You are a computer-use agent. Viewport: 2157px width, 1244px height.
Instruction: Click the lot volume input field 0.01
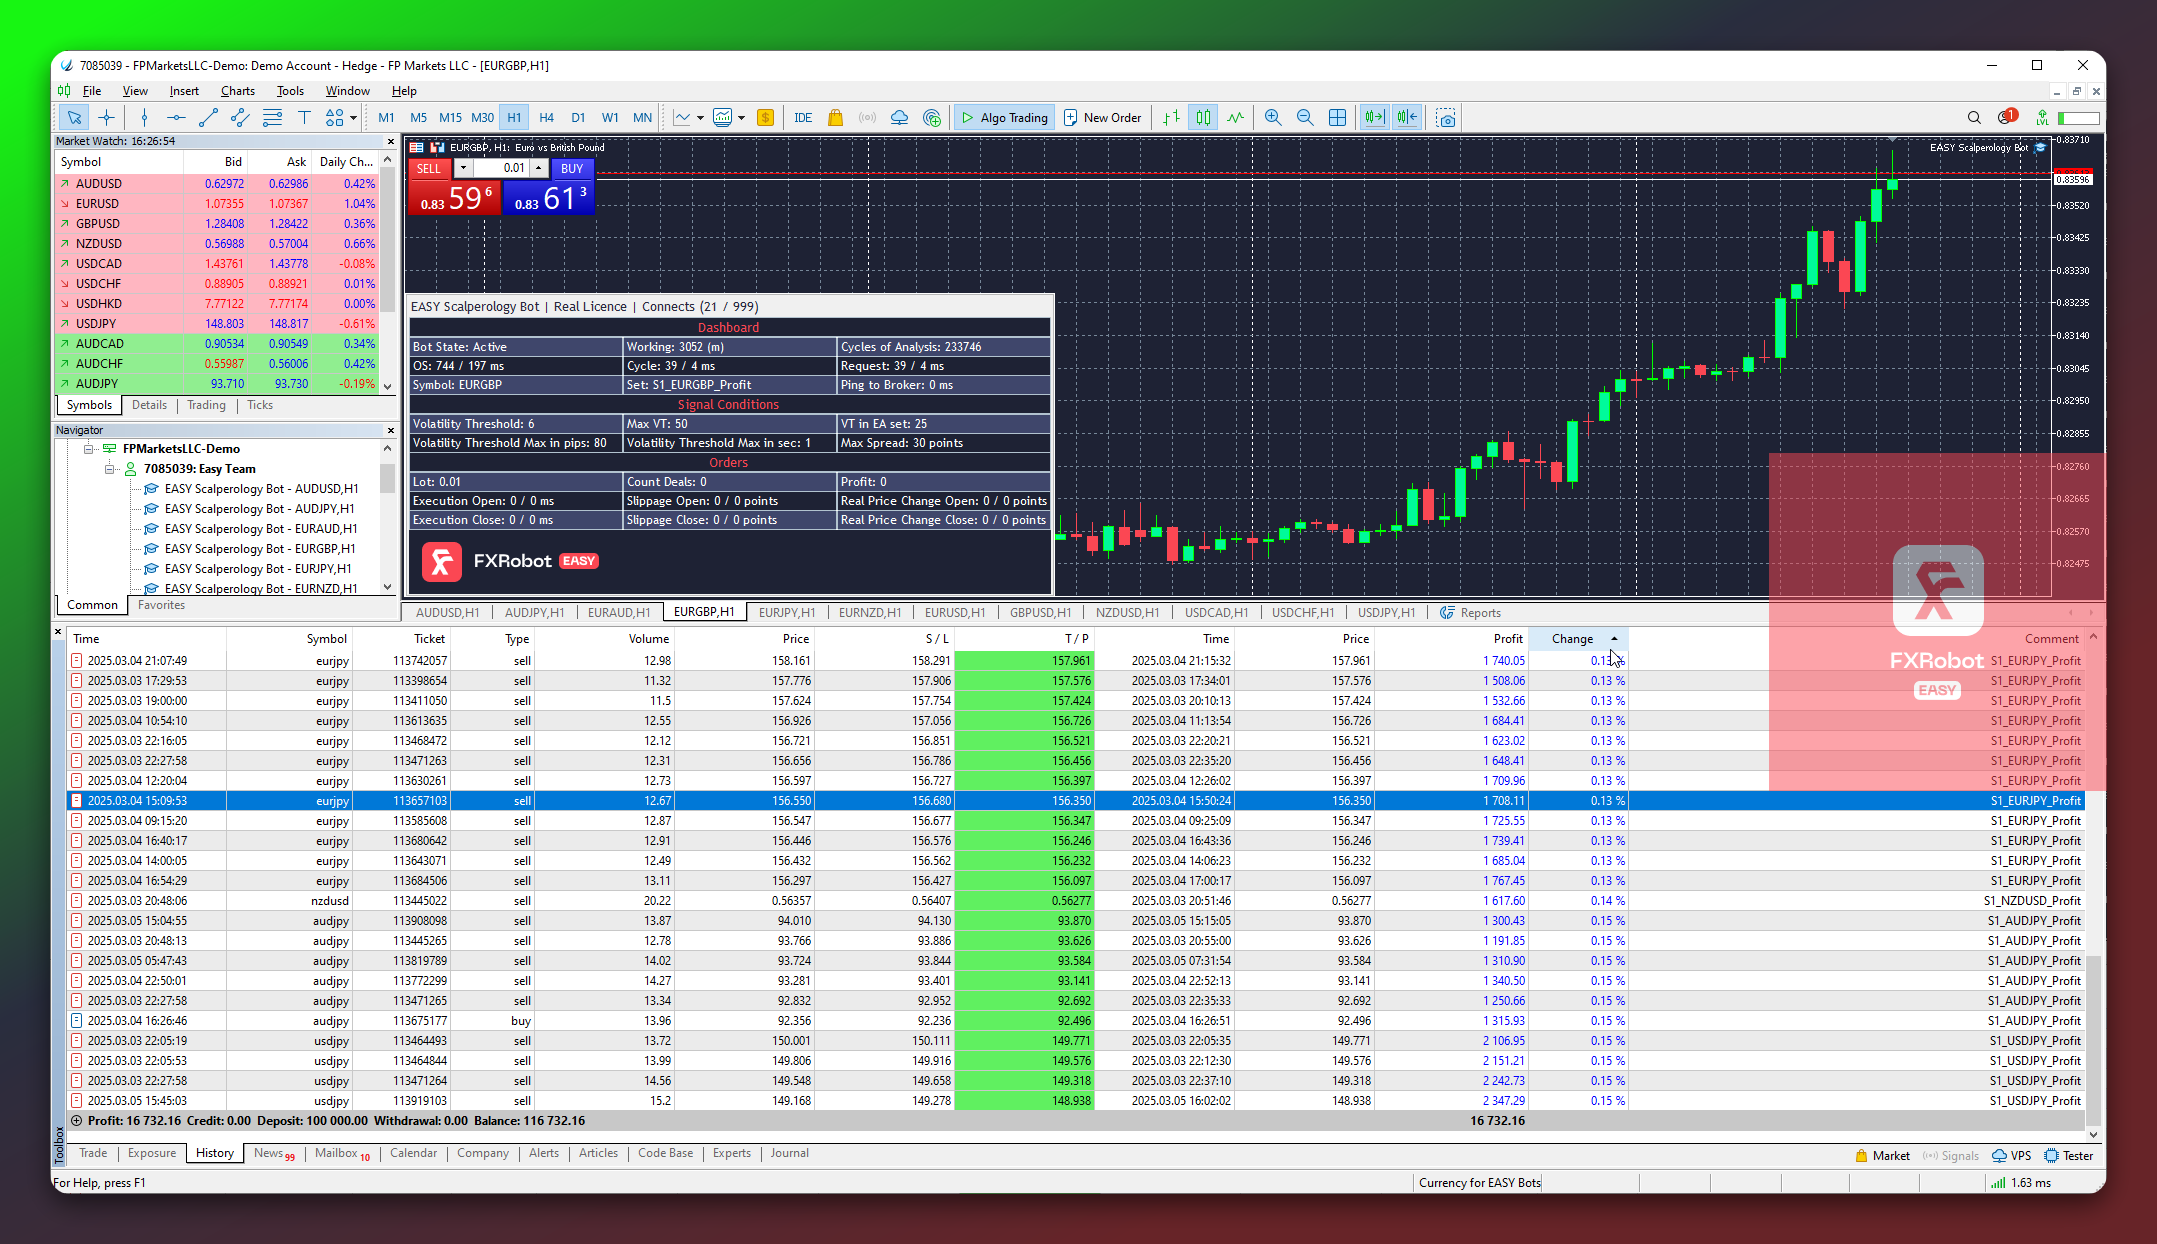click(501, 168)
